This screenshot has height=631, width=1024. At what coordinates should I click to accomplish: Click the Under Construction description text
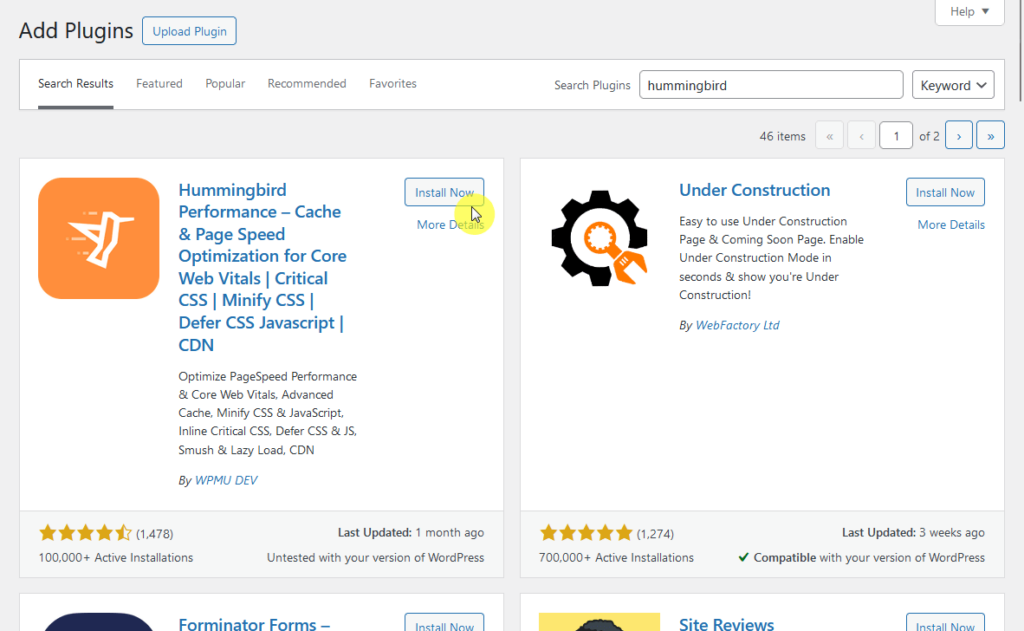(x=771, y=258)
